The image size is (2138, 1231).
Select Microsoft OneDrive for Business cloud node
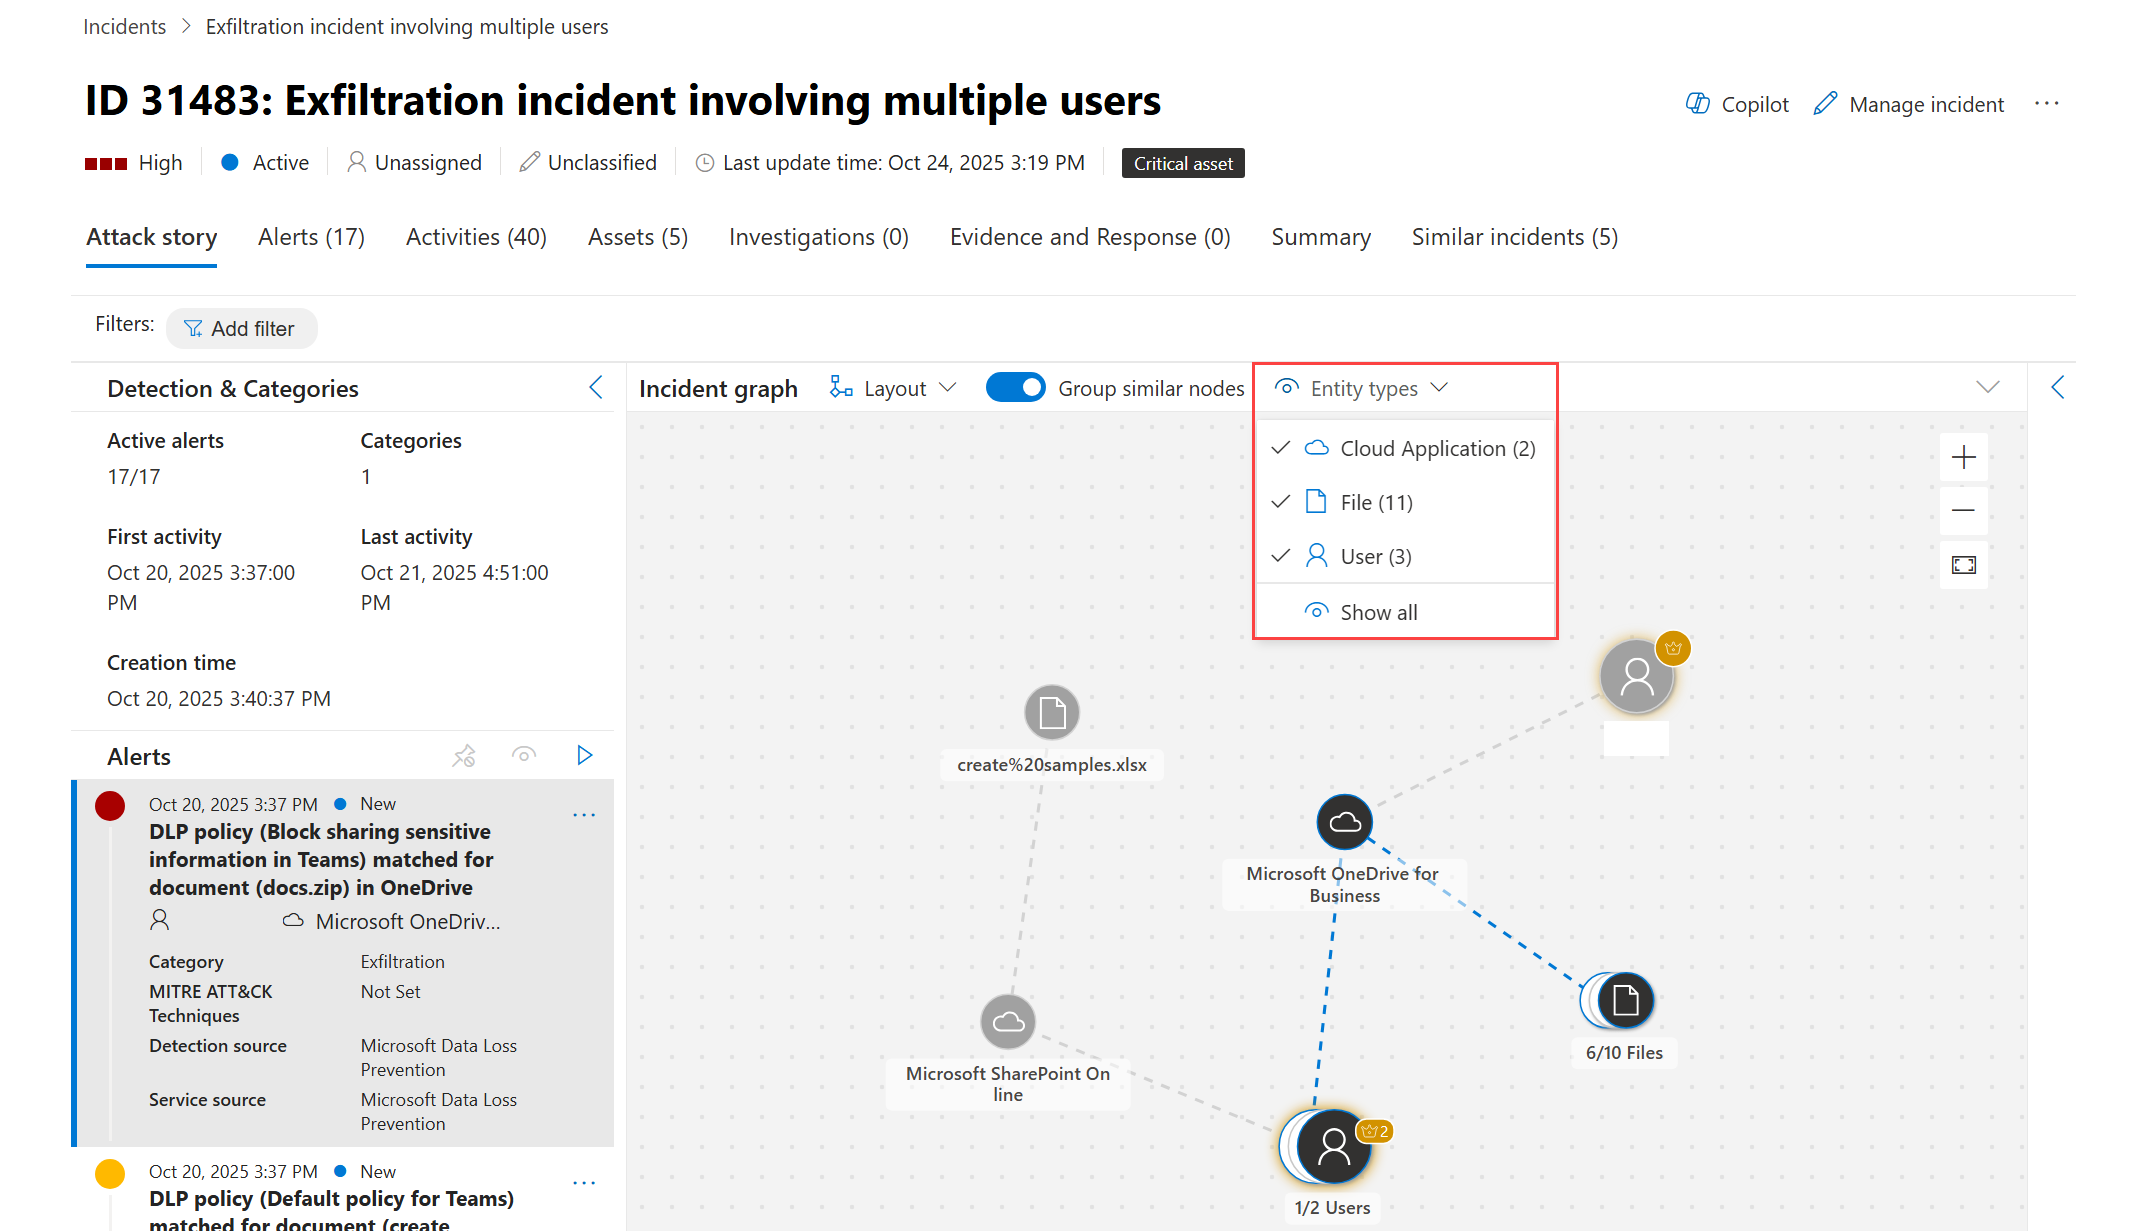(1344, 822)
